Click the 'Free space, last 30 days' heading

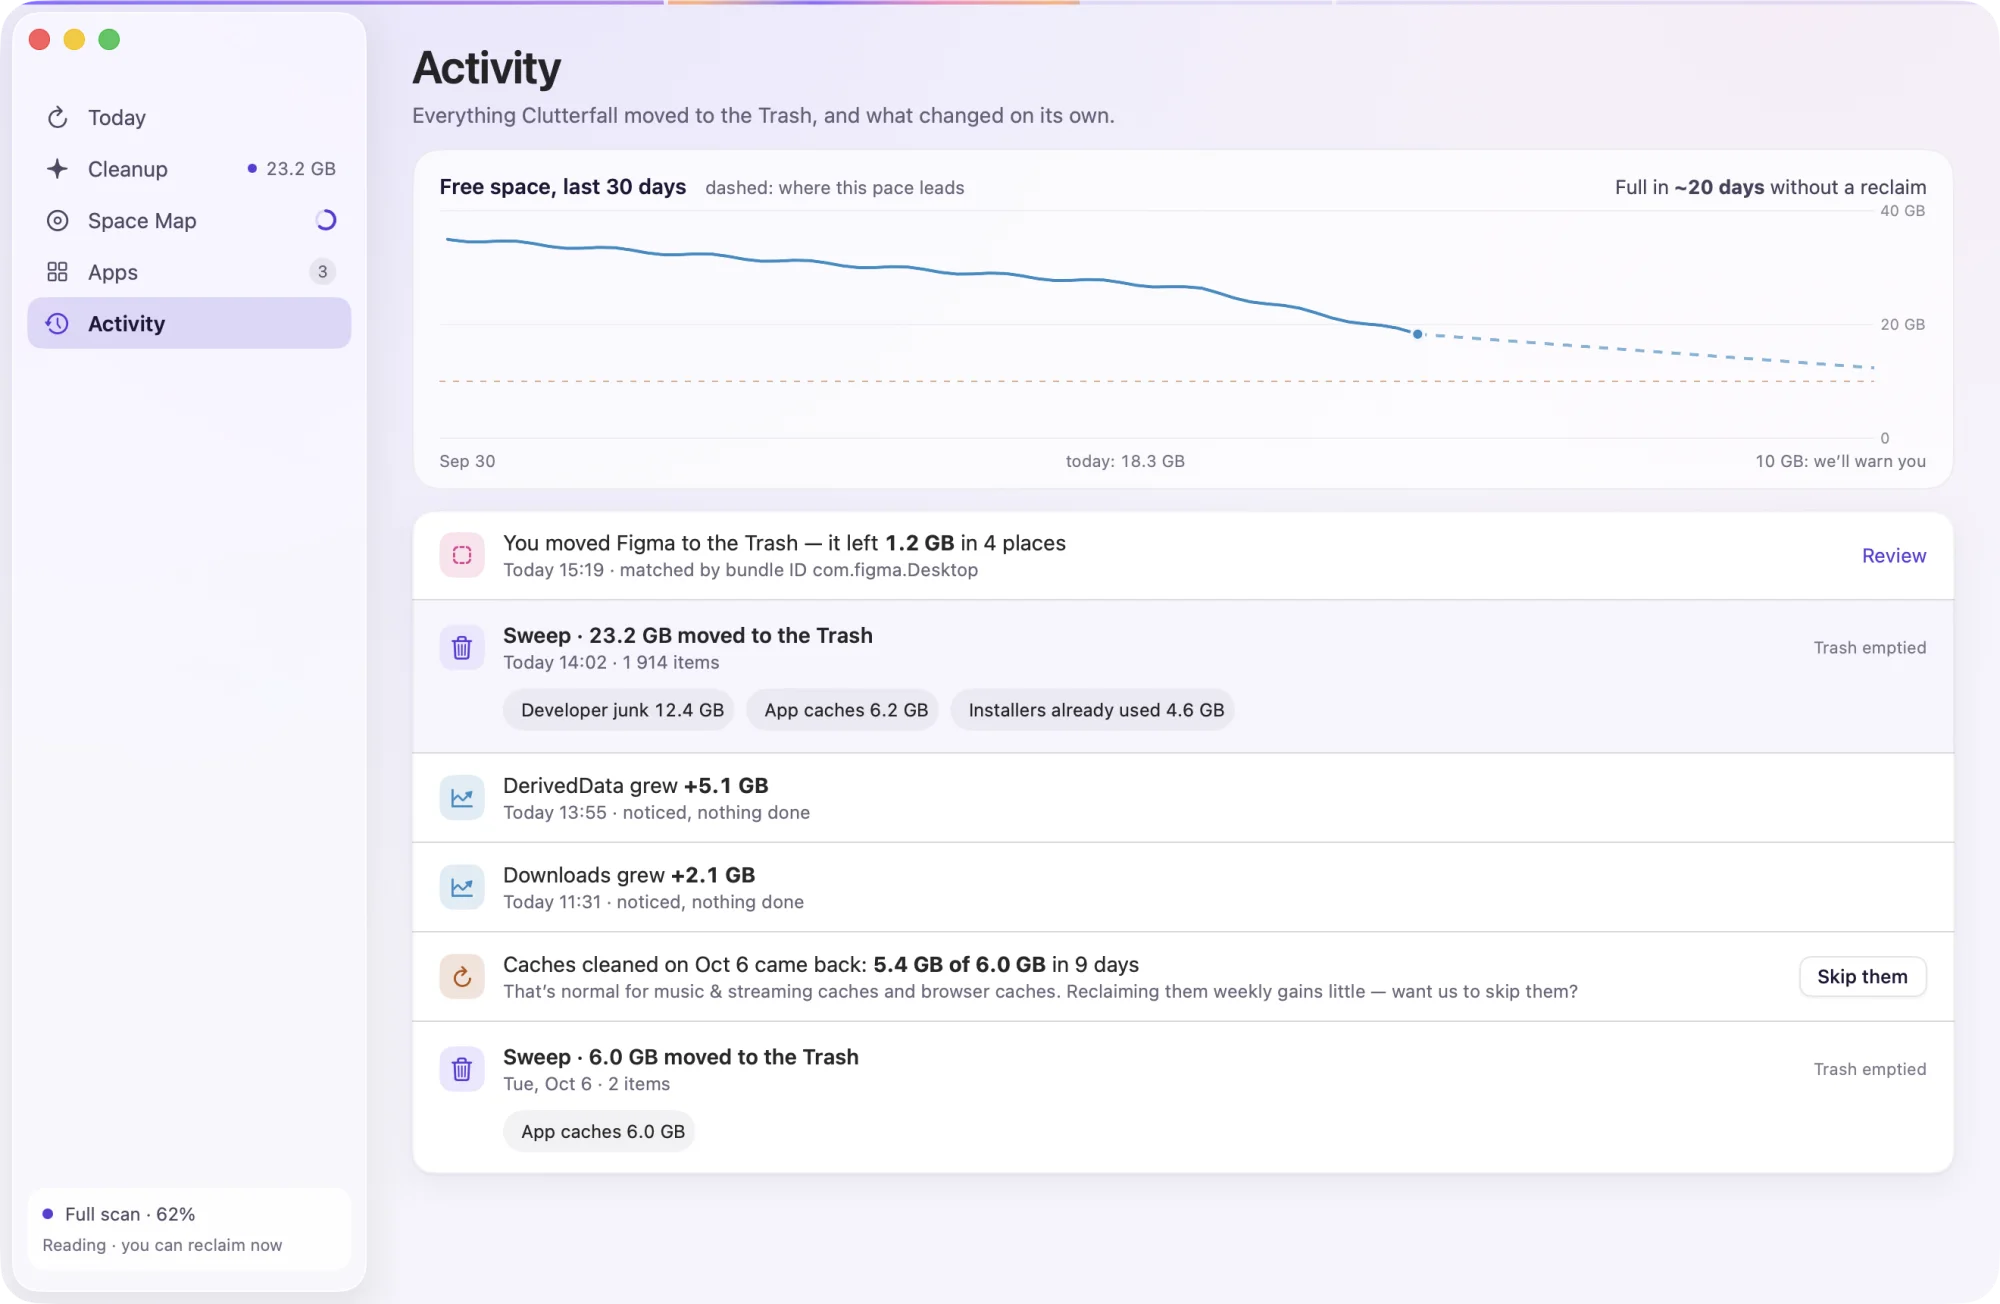(562, 187)
